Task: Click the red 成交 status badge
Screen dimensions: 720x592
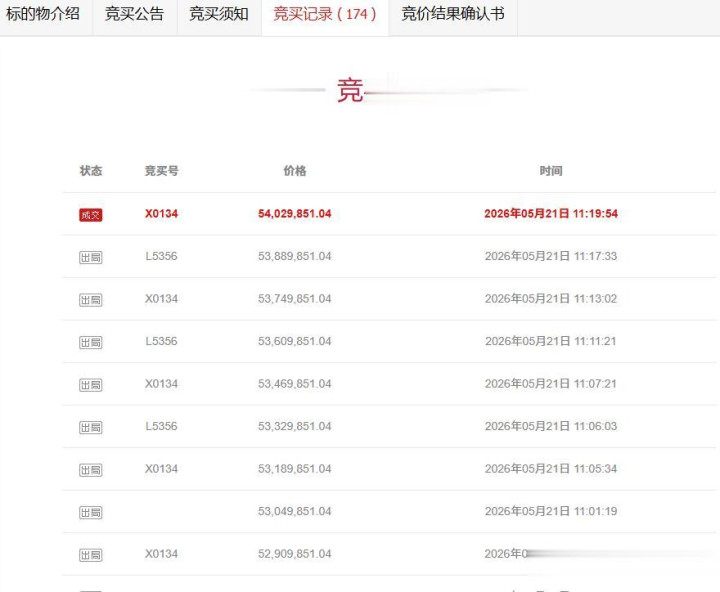Action: [90, 215]
